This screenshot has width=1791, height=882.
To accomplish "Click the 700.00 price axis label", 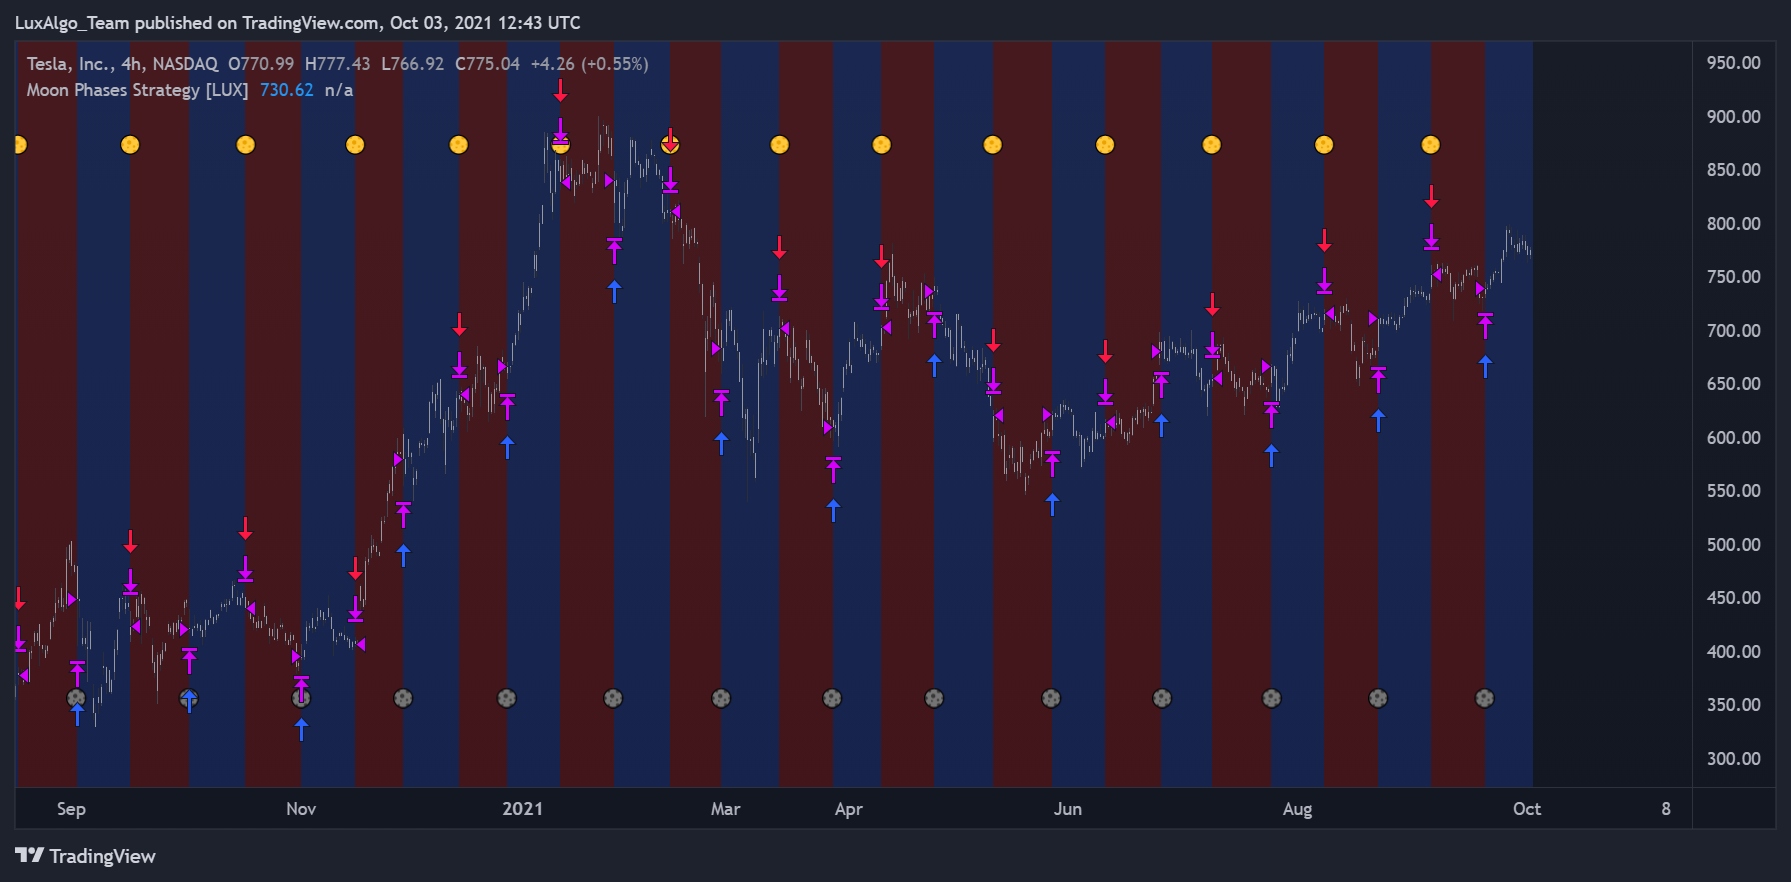I will coord(1733,331).
